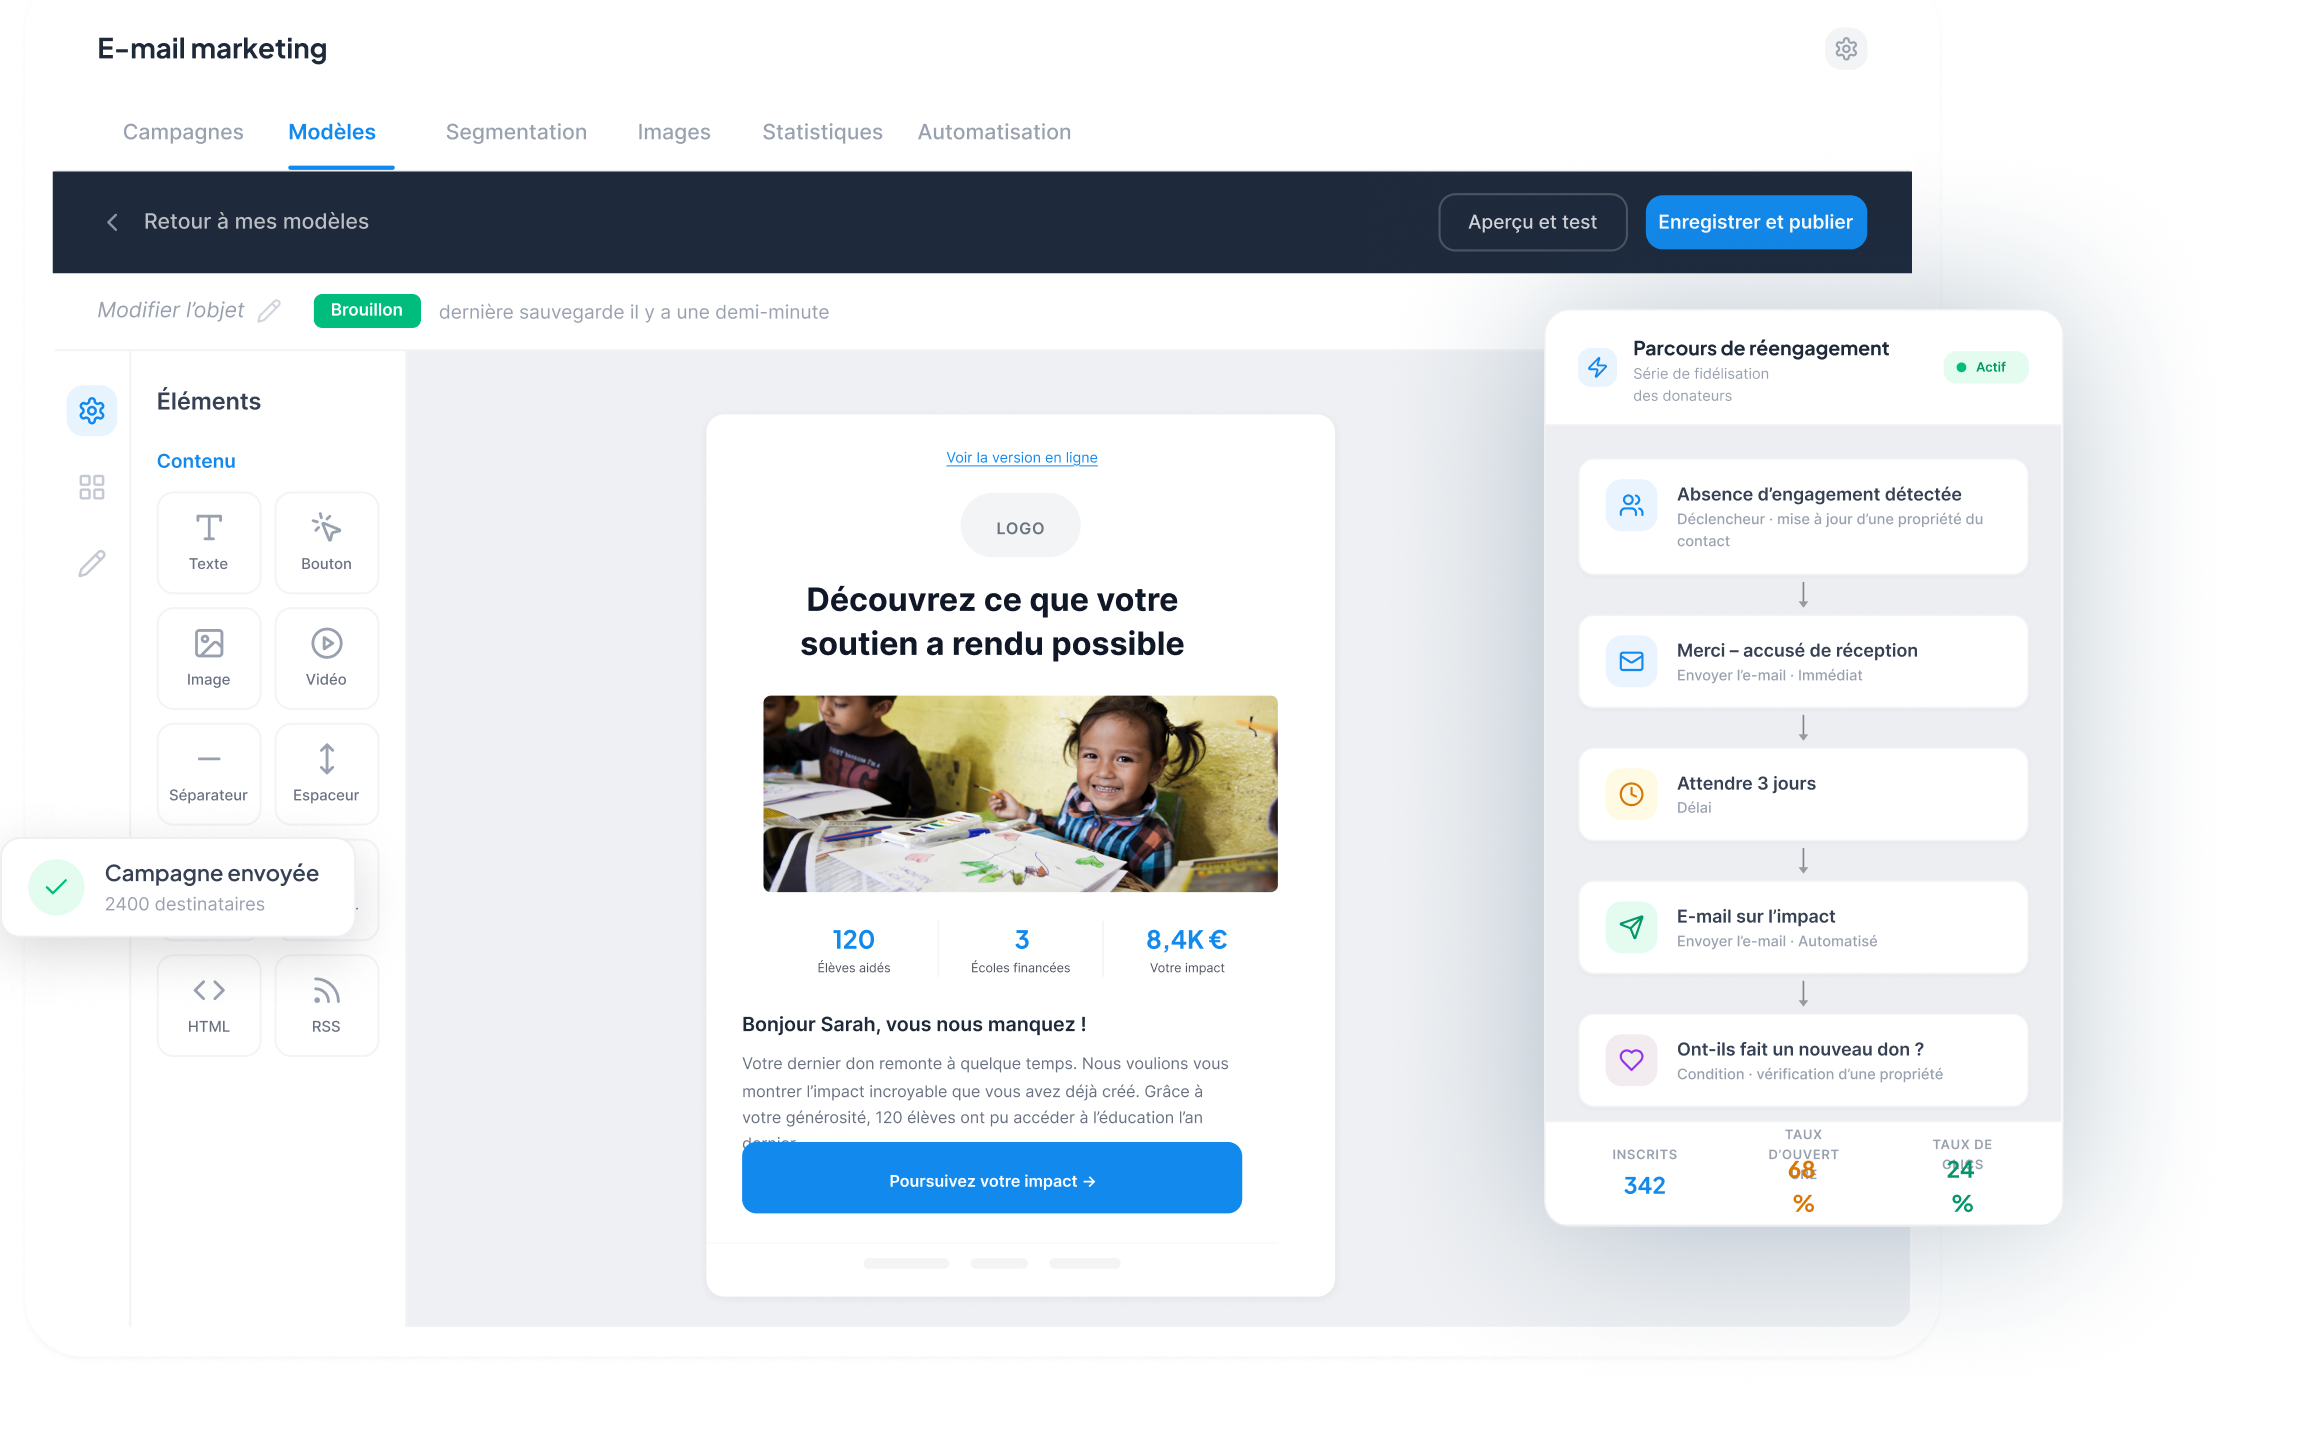The height and width of the screenshot is (1438, 2304).
Task: Select the headline Découvrez ce que votre soutien
Action: pyautogui.click(x=992, y=622)
